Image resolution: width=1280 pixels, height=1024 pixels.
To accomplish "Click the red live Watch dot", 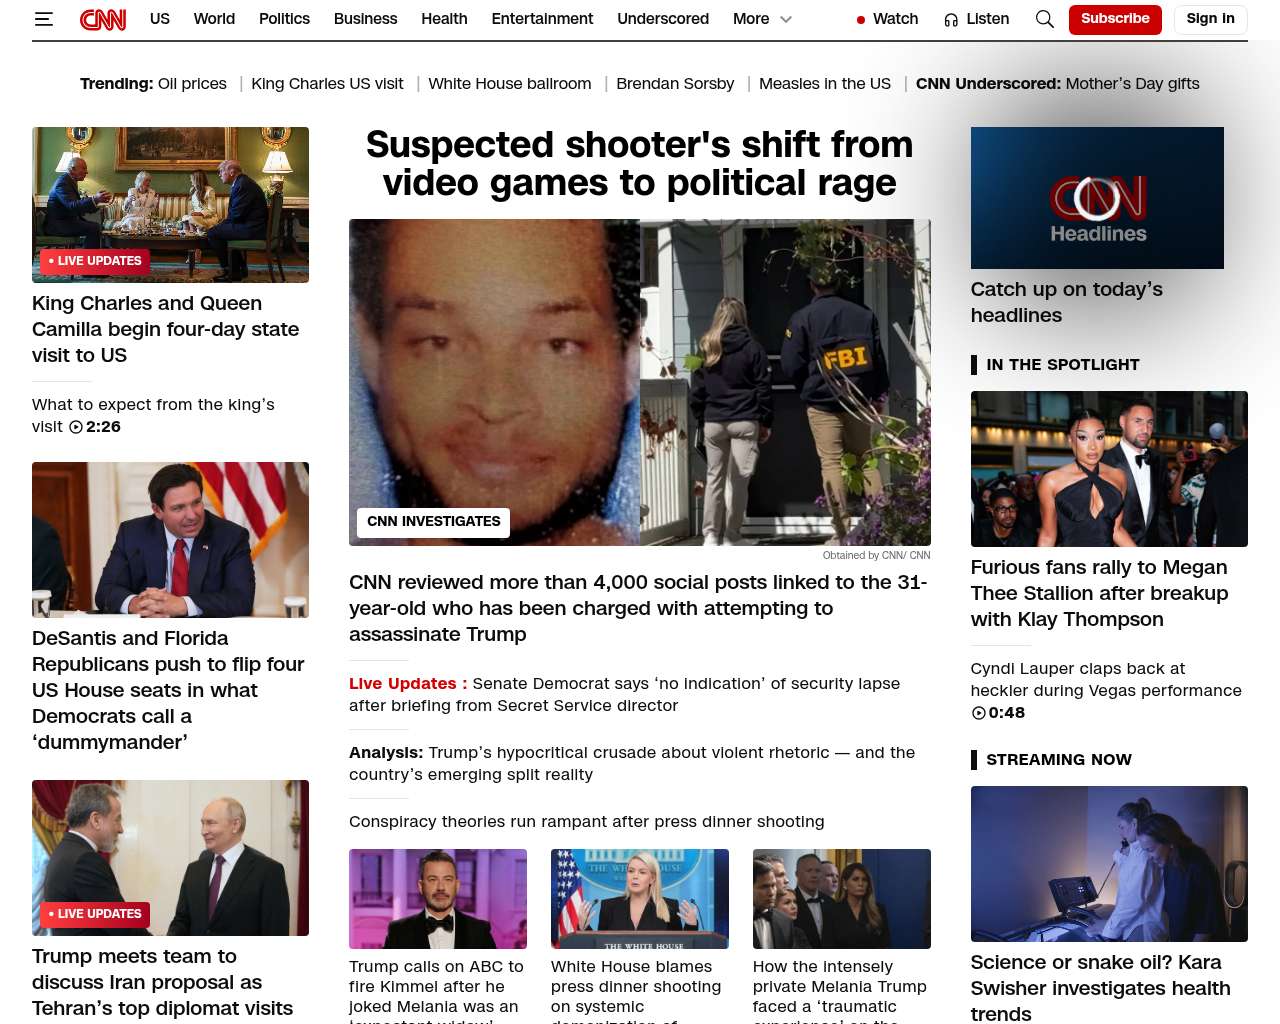I will [x=861, y=20].
